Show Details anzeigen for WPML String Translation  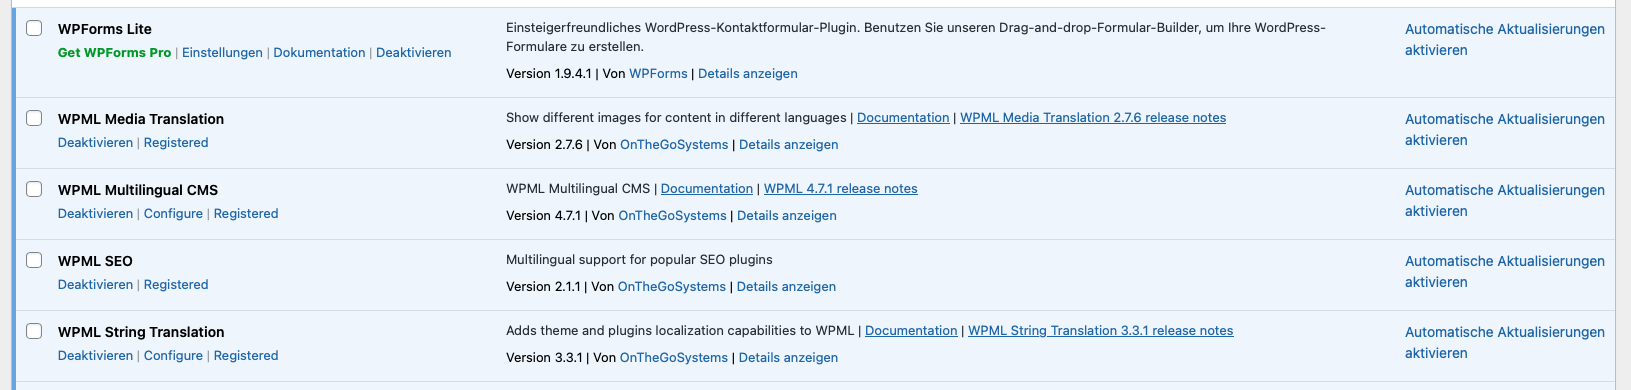(x=788, y=357)
